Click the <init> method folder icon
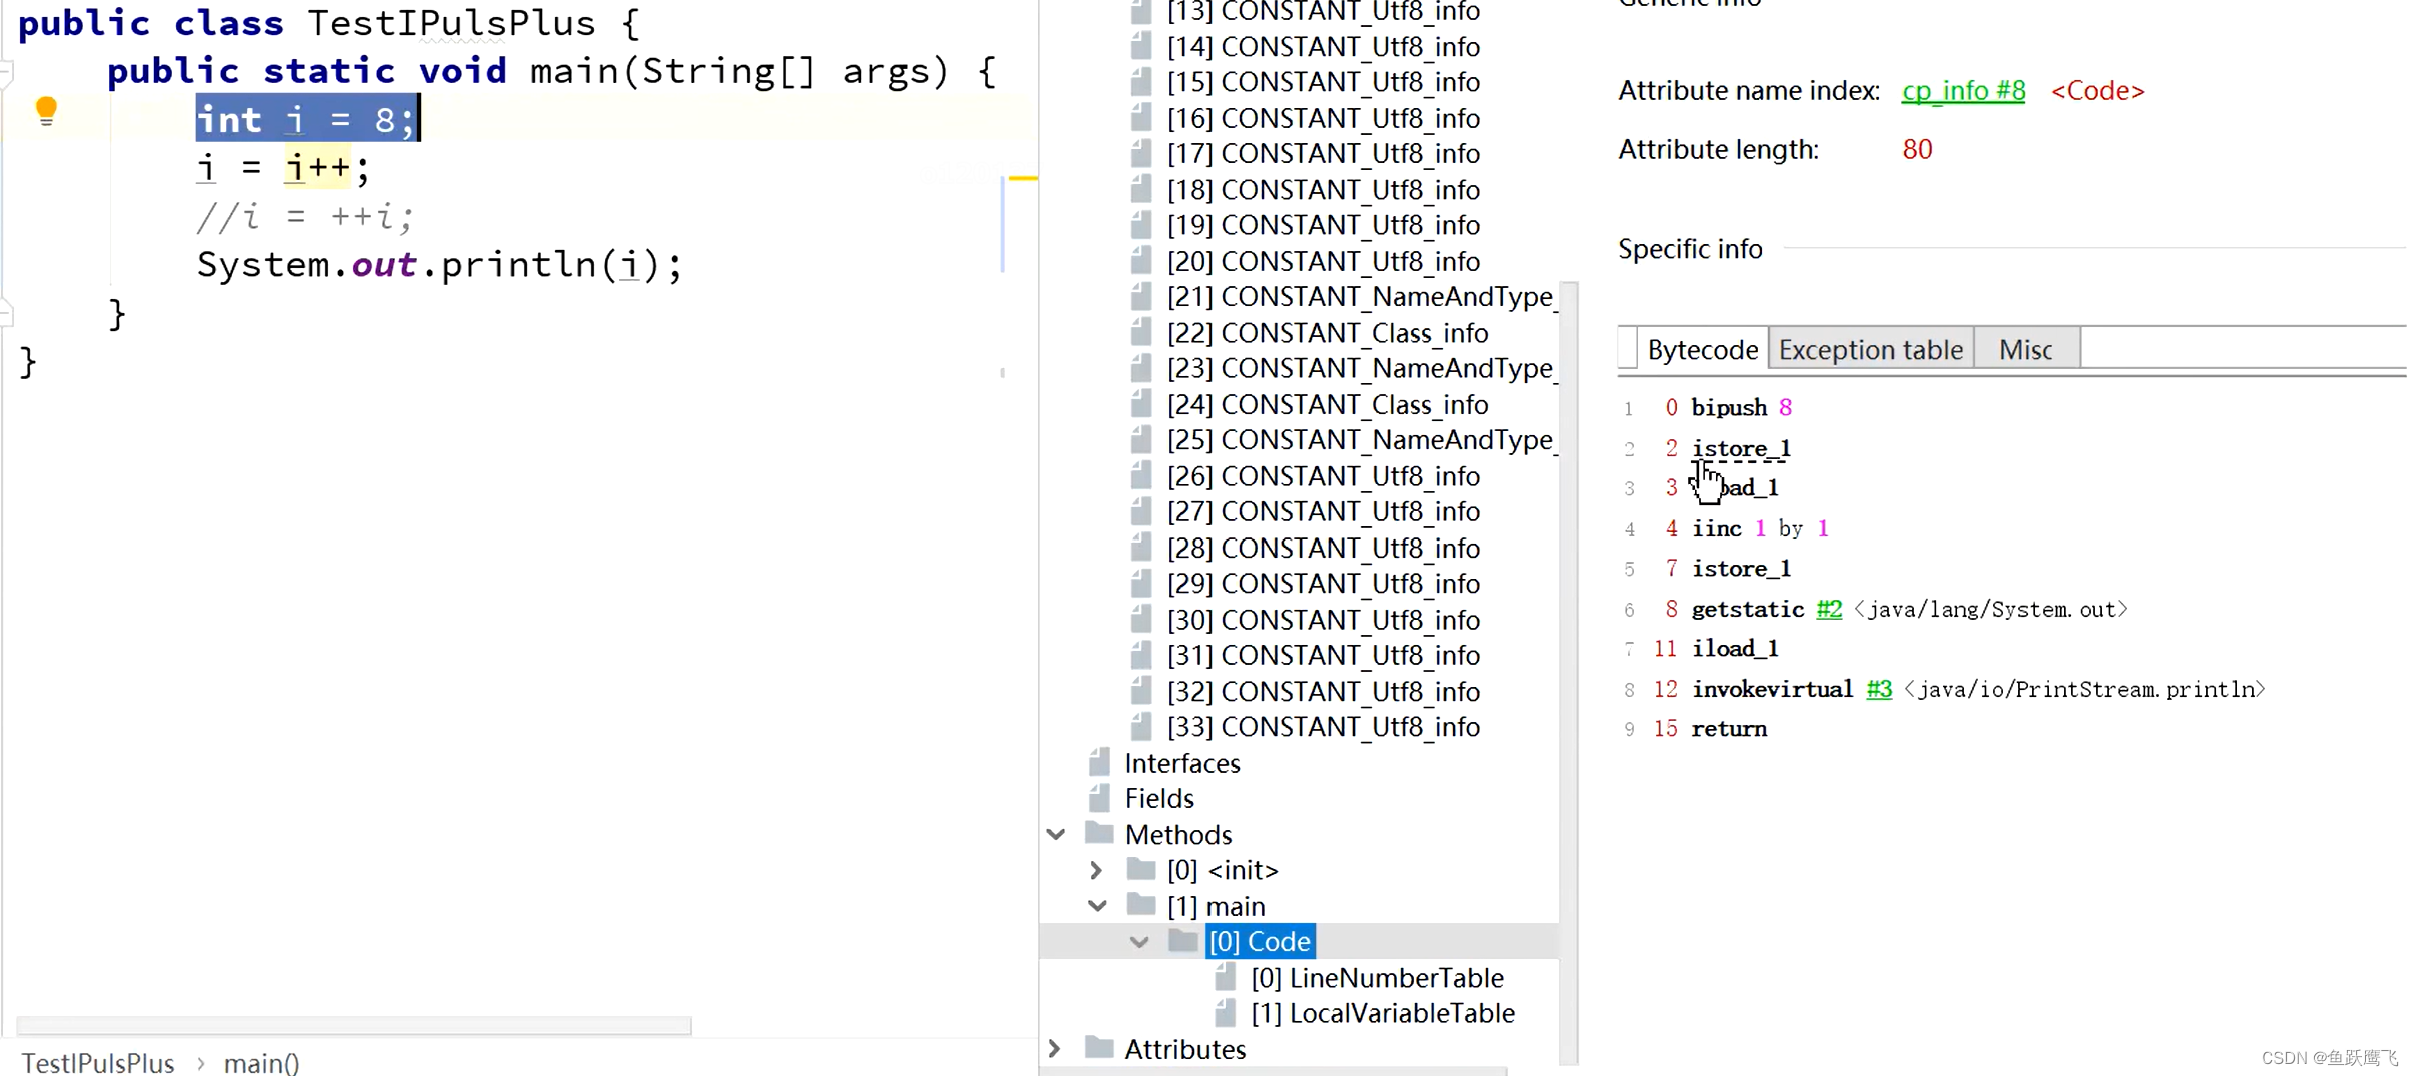Screen dimensions: 2414x1076 pyautogui.click(x=1141, y=869)
